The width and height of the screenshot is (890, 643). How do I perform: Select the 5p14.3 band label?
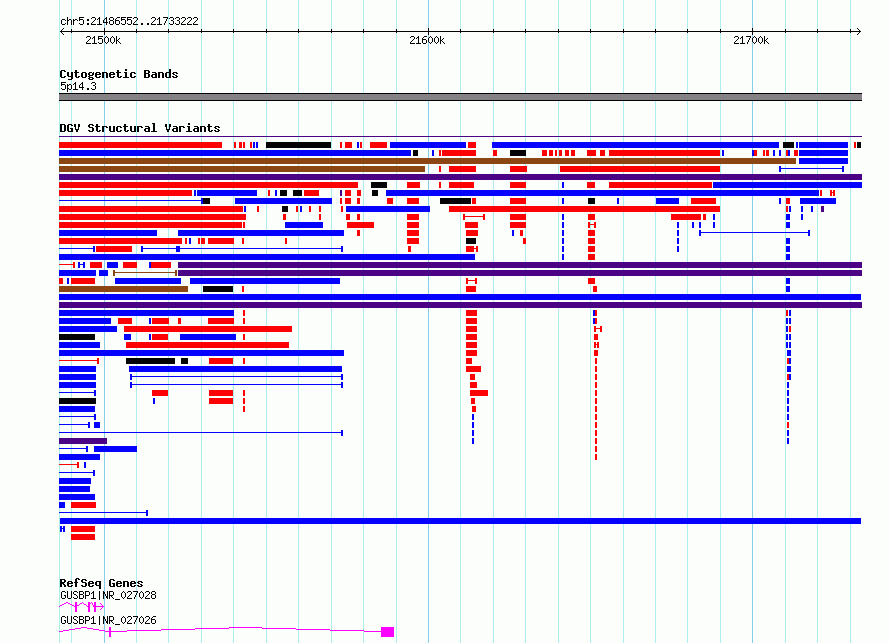point(78,86)
